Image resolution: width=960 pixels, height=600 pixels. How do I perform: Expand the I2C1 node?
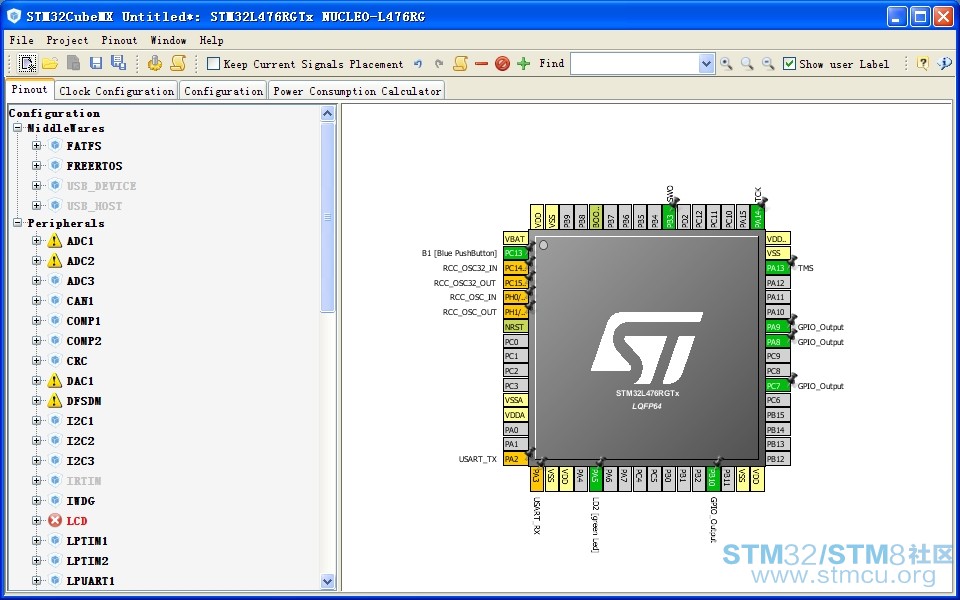37,421
